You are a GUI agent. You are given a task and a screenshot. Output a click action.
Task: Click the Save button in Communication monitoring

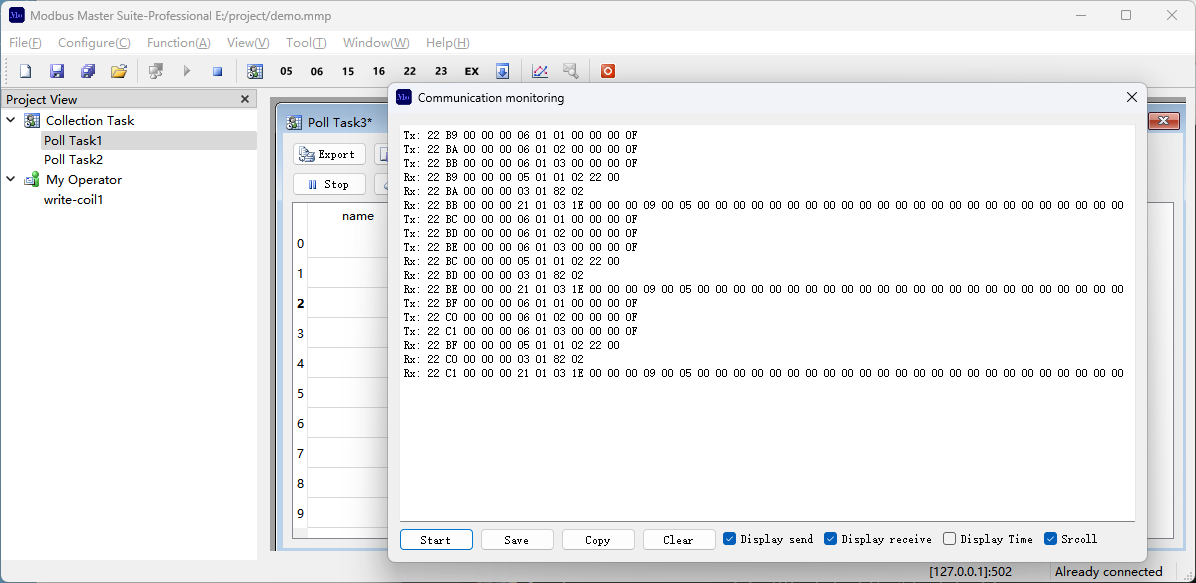(x=516, y=540)
